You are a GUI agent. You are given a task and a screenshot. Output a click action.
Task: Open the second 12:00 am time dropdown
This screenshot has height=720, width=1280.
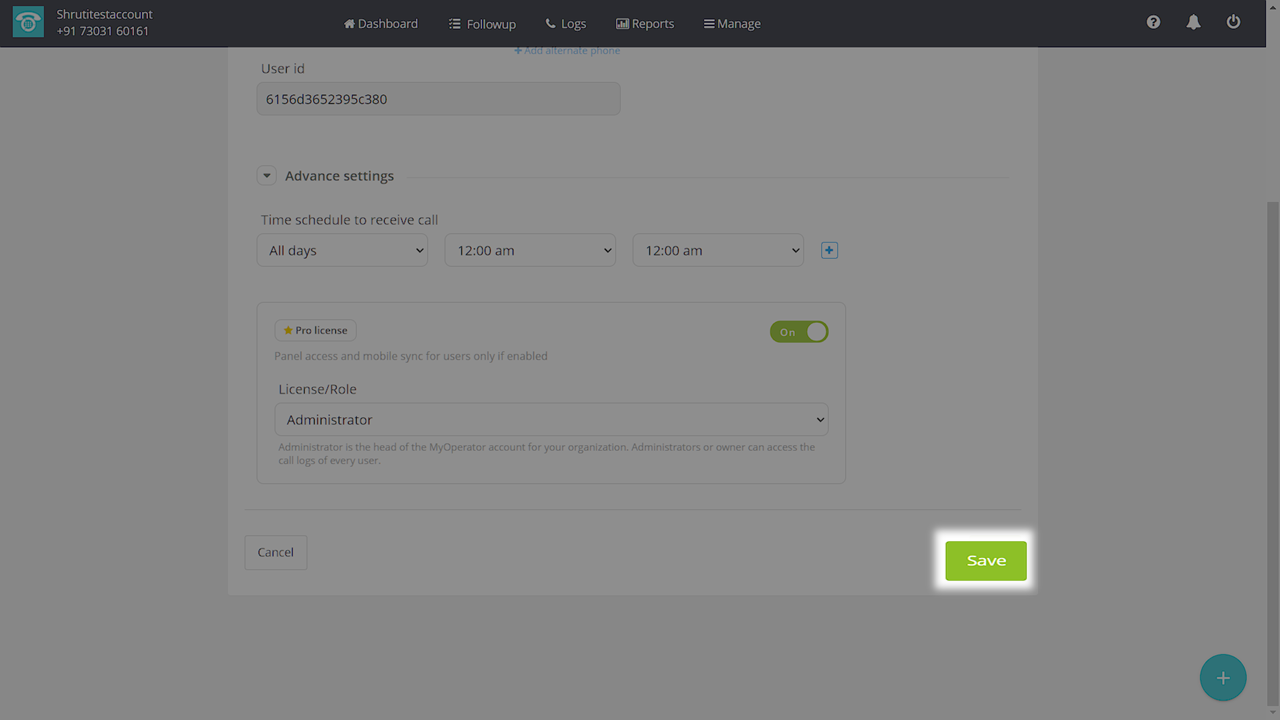(717, 250)
